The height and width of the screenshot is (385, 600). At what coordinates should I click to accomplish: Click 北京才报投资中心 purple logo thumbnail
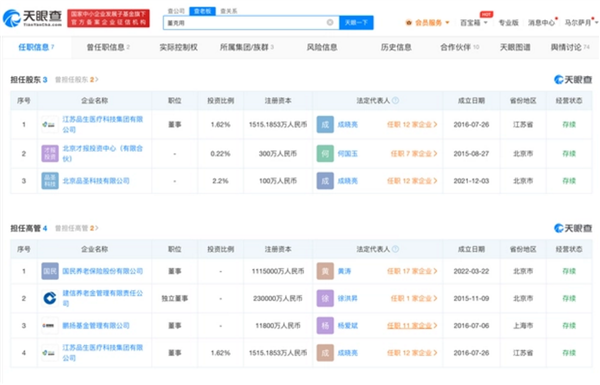click(x=50, y=153)
